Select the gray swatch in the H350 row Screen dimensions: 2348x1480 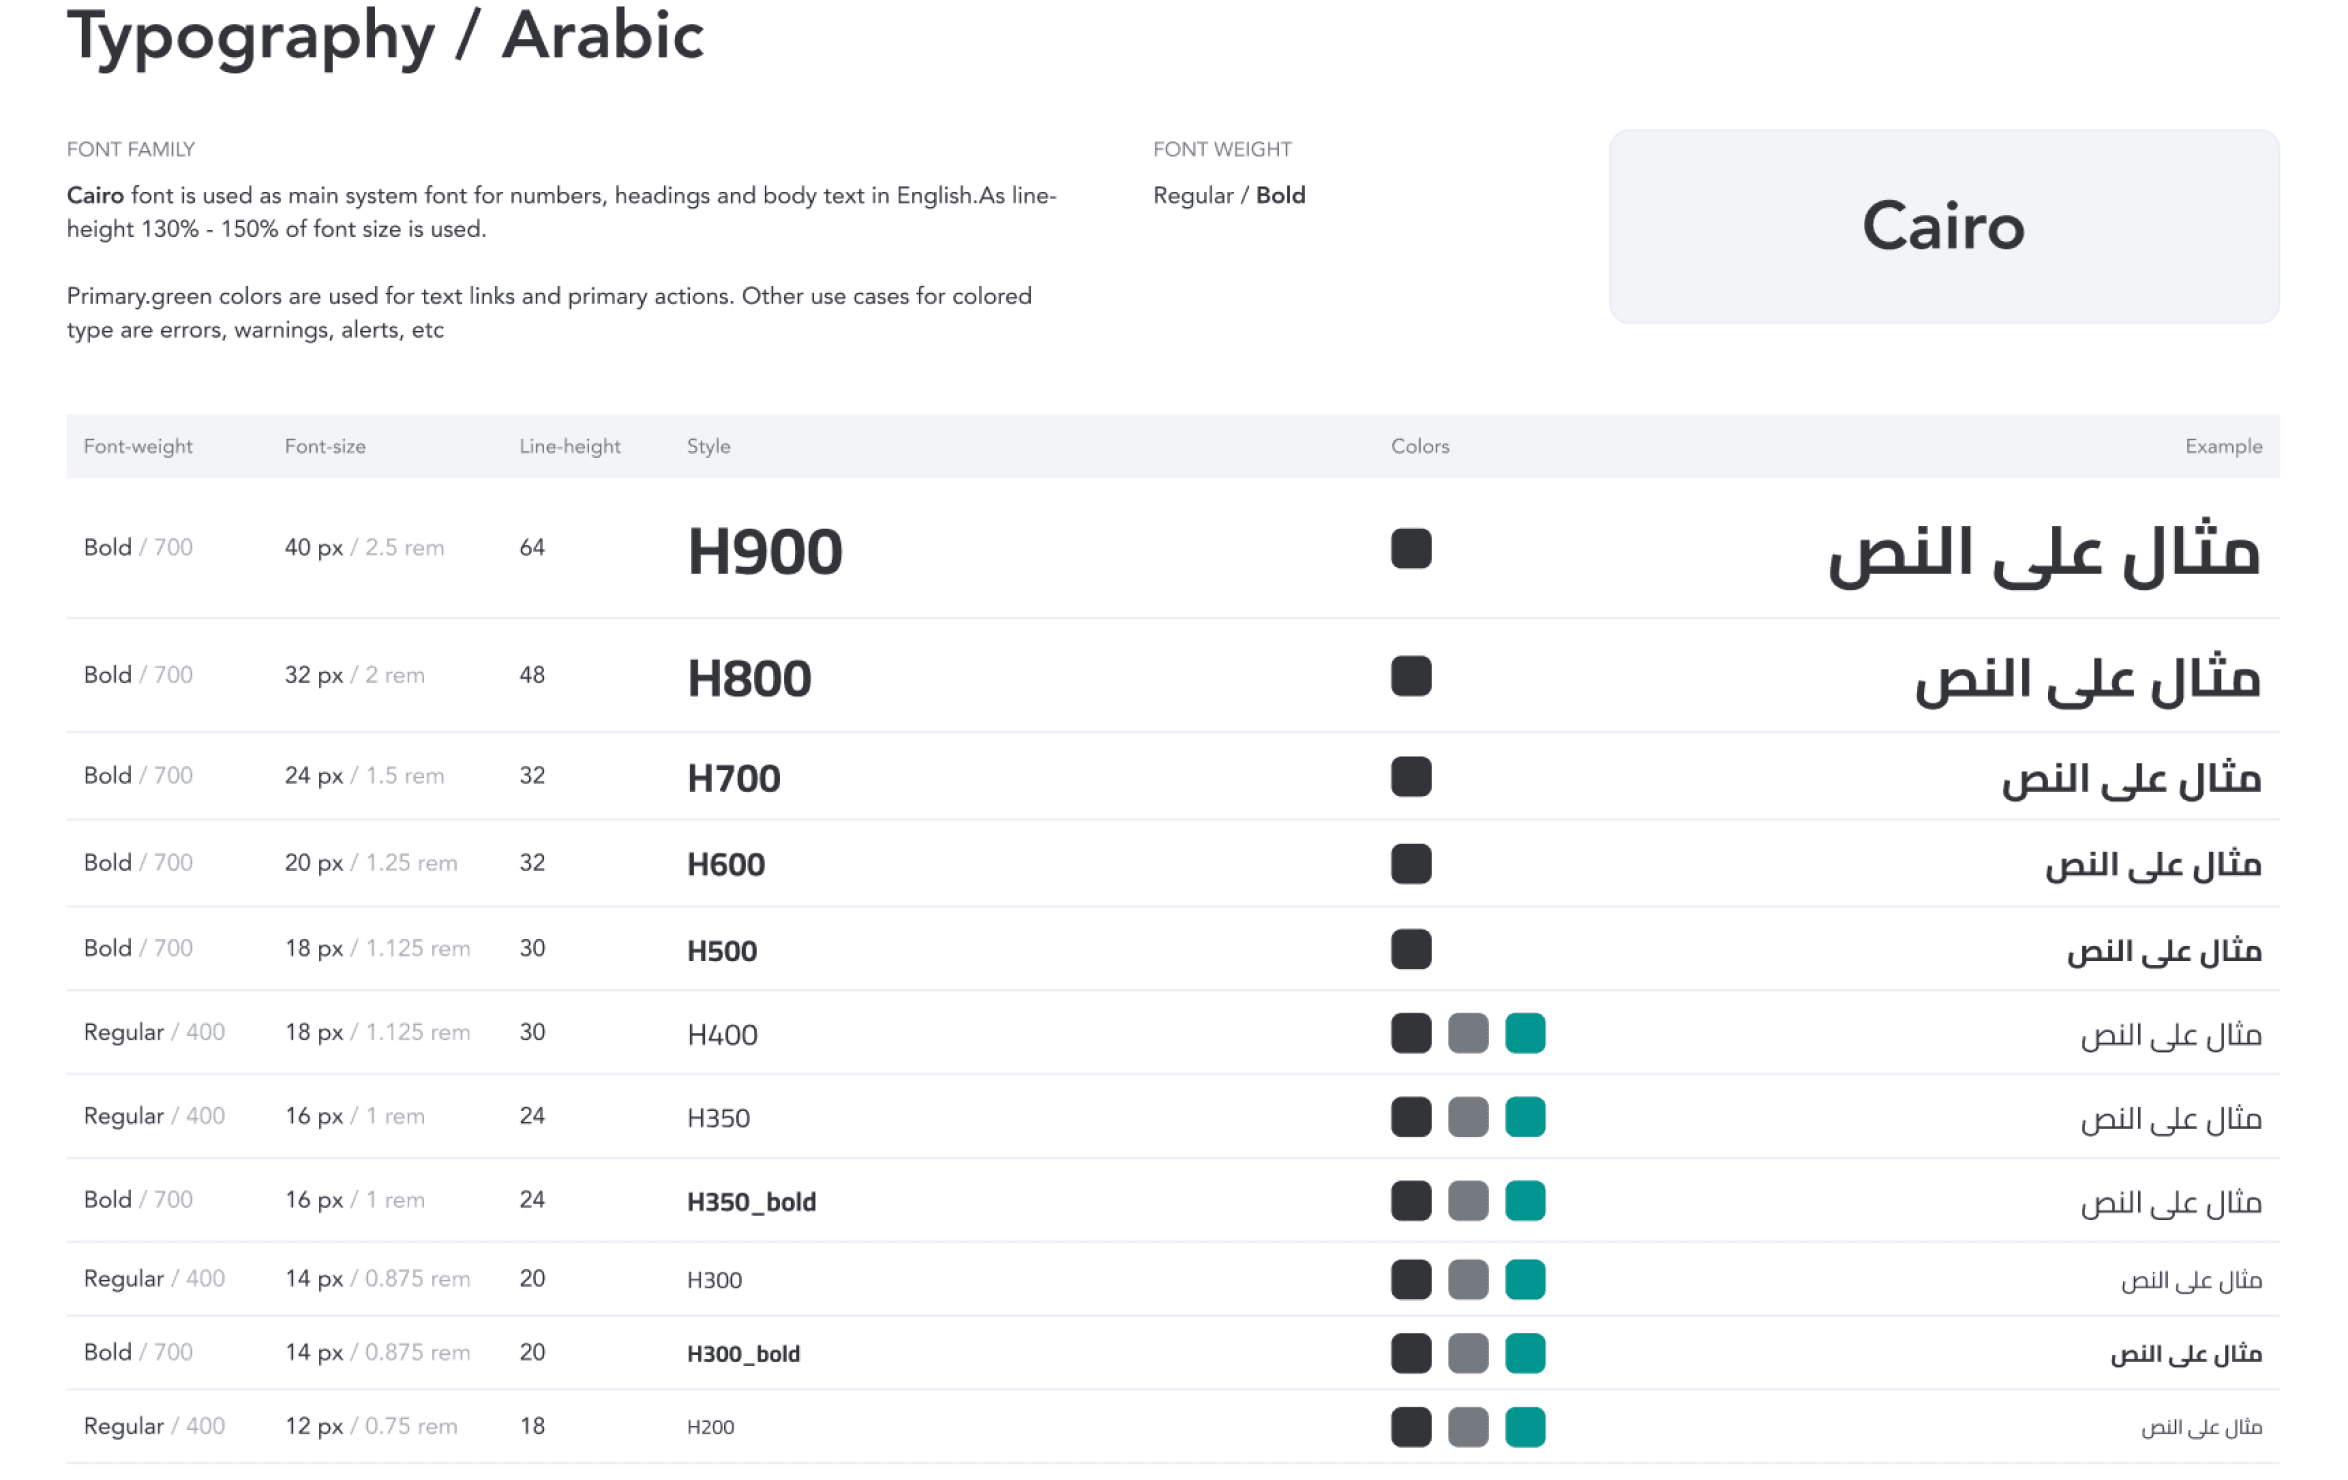[1467, 1117]
